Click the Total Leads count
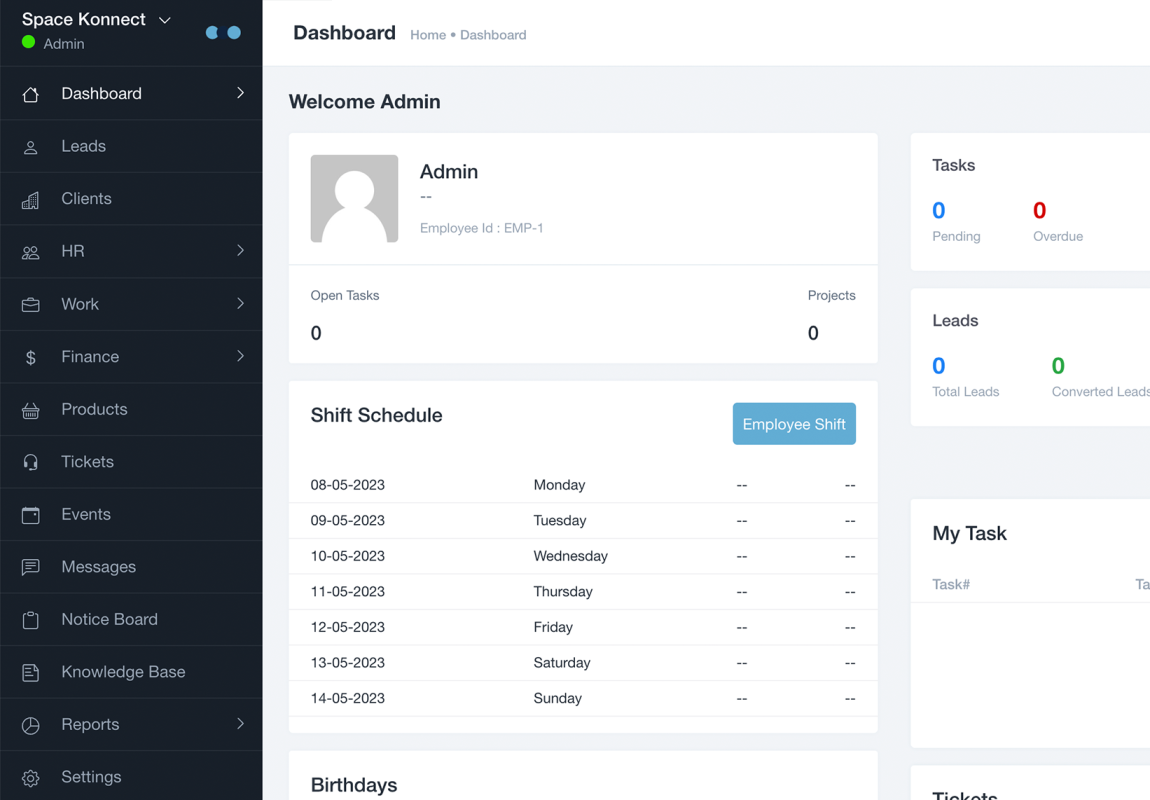The width and height of the screenshot is (1150, 800). coord(939,366)
